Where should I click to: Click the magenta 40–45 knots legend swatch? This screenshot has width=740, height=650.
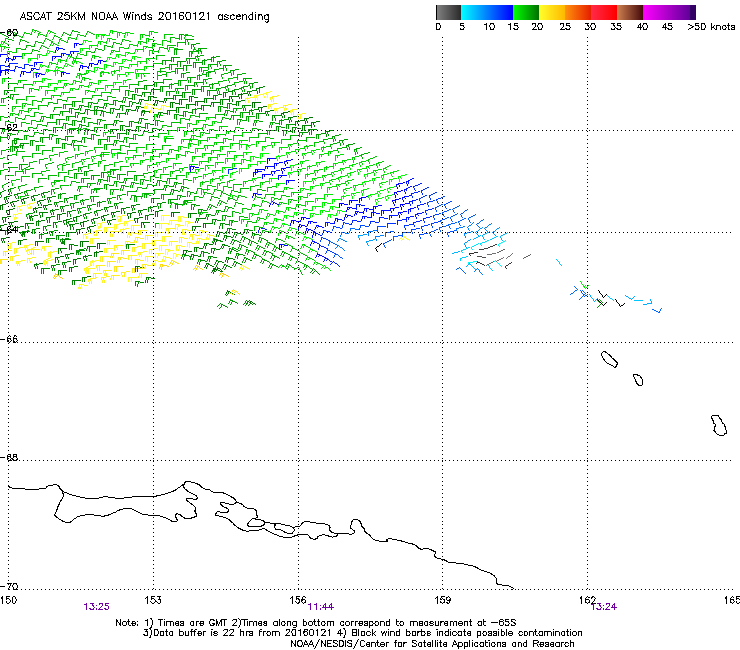click(656, 12)
